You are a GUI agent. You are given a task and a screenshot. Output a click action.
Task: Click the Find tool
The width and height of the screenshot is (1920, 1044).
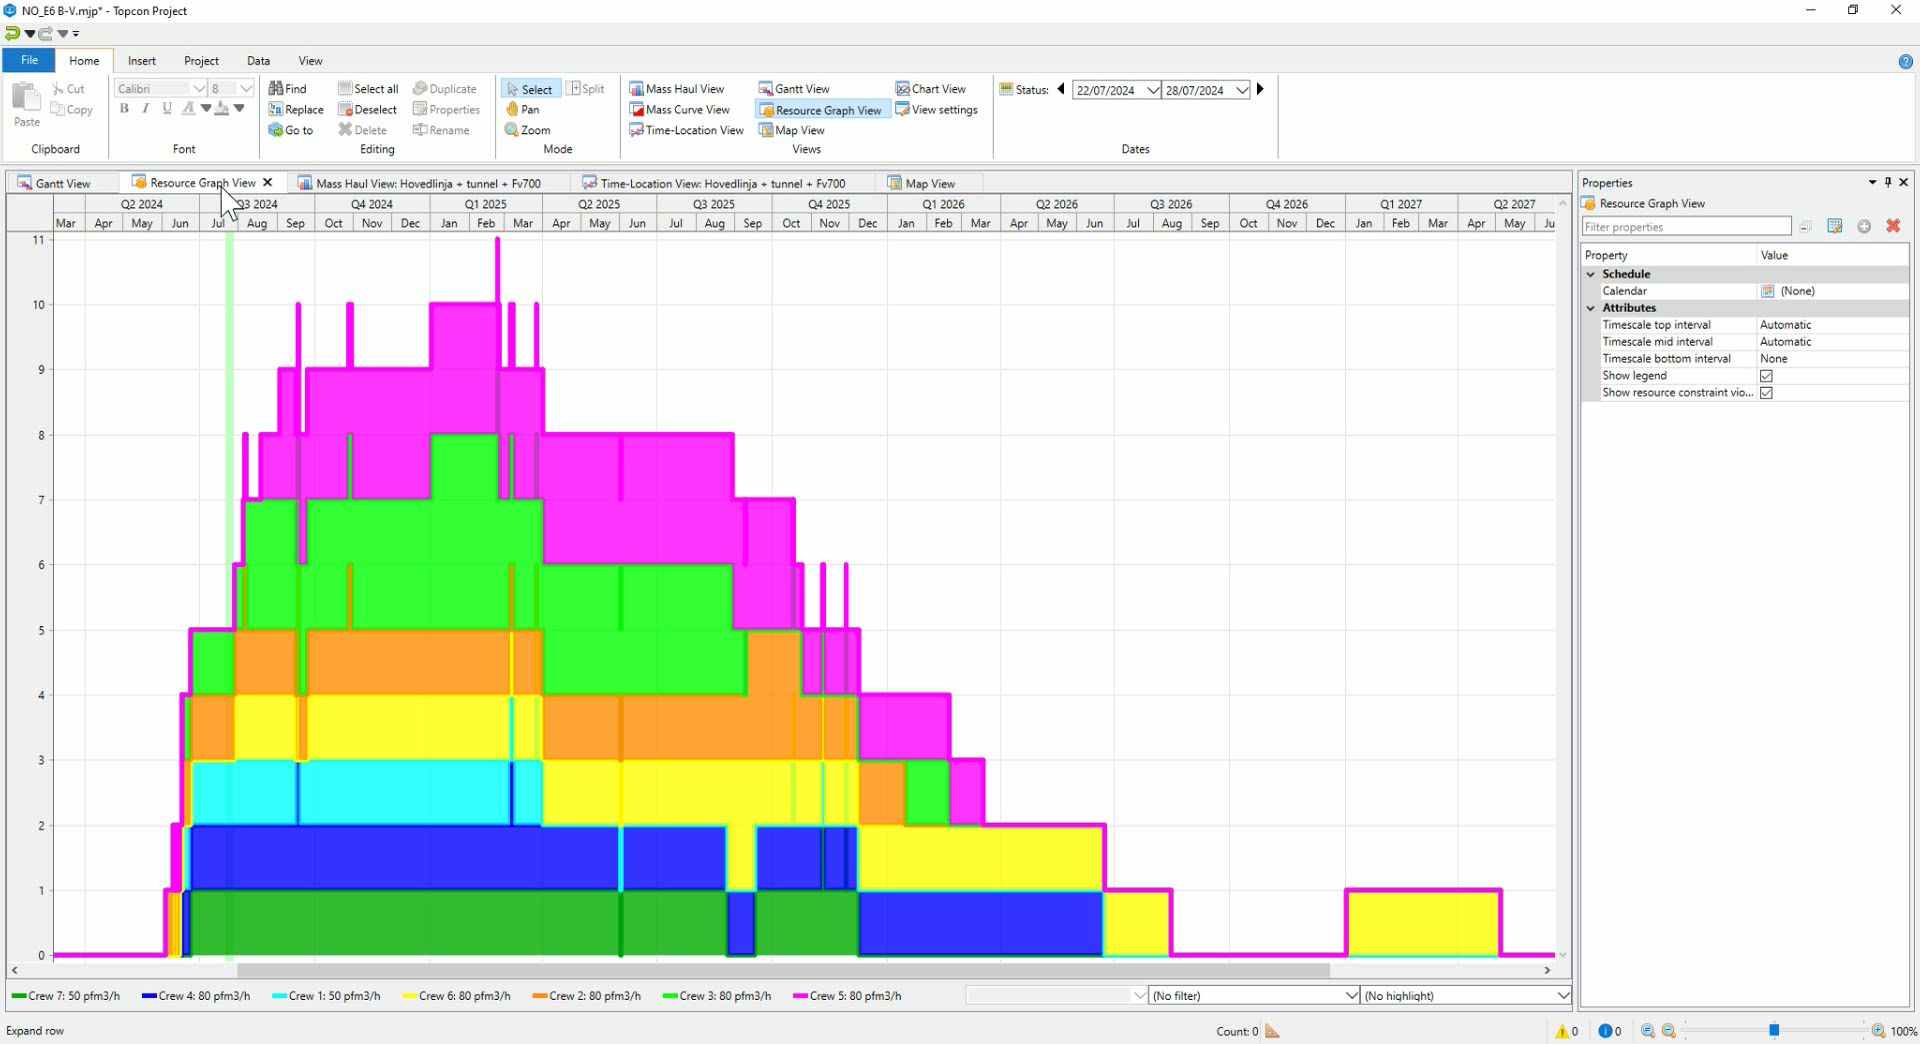coord(287,89)
